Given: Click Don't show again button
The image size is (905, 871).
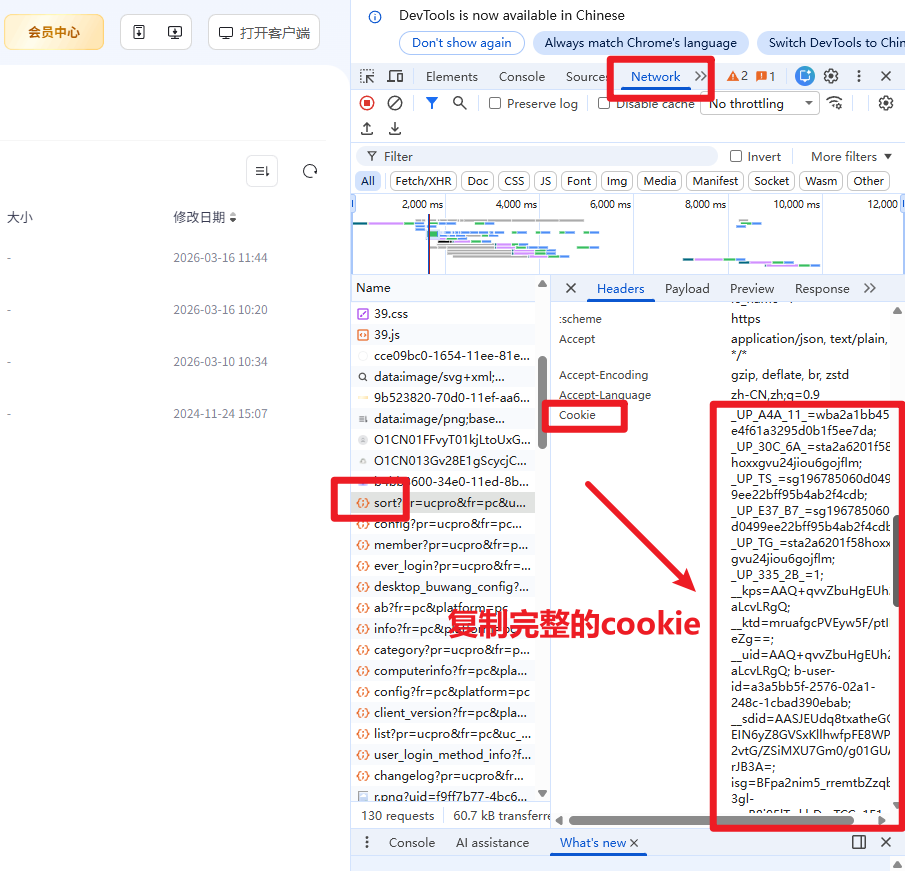Looking at the screenshot, I should click(462, 43).
